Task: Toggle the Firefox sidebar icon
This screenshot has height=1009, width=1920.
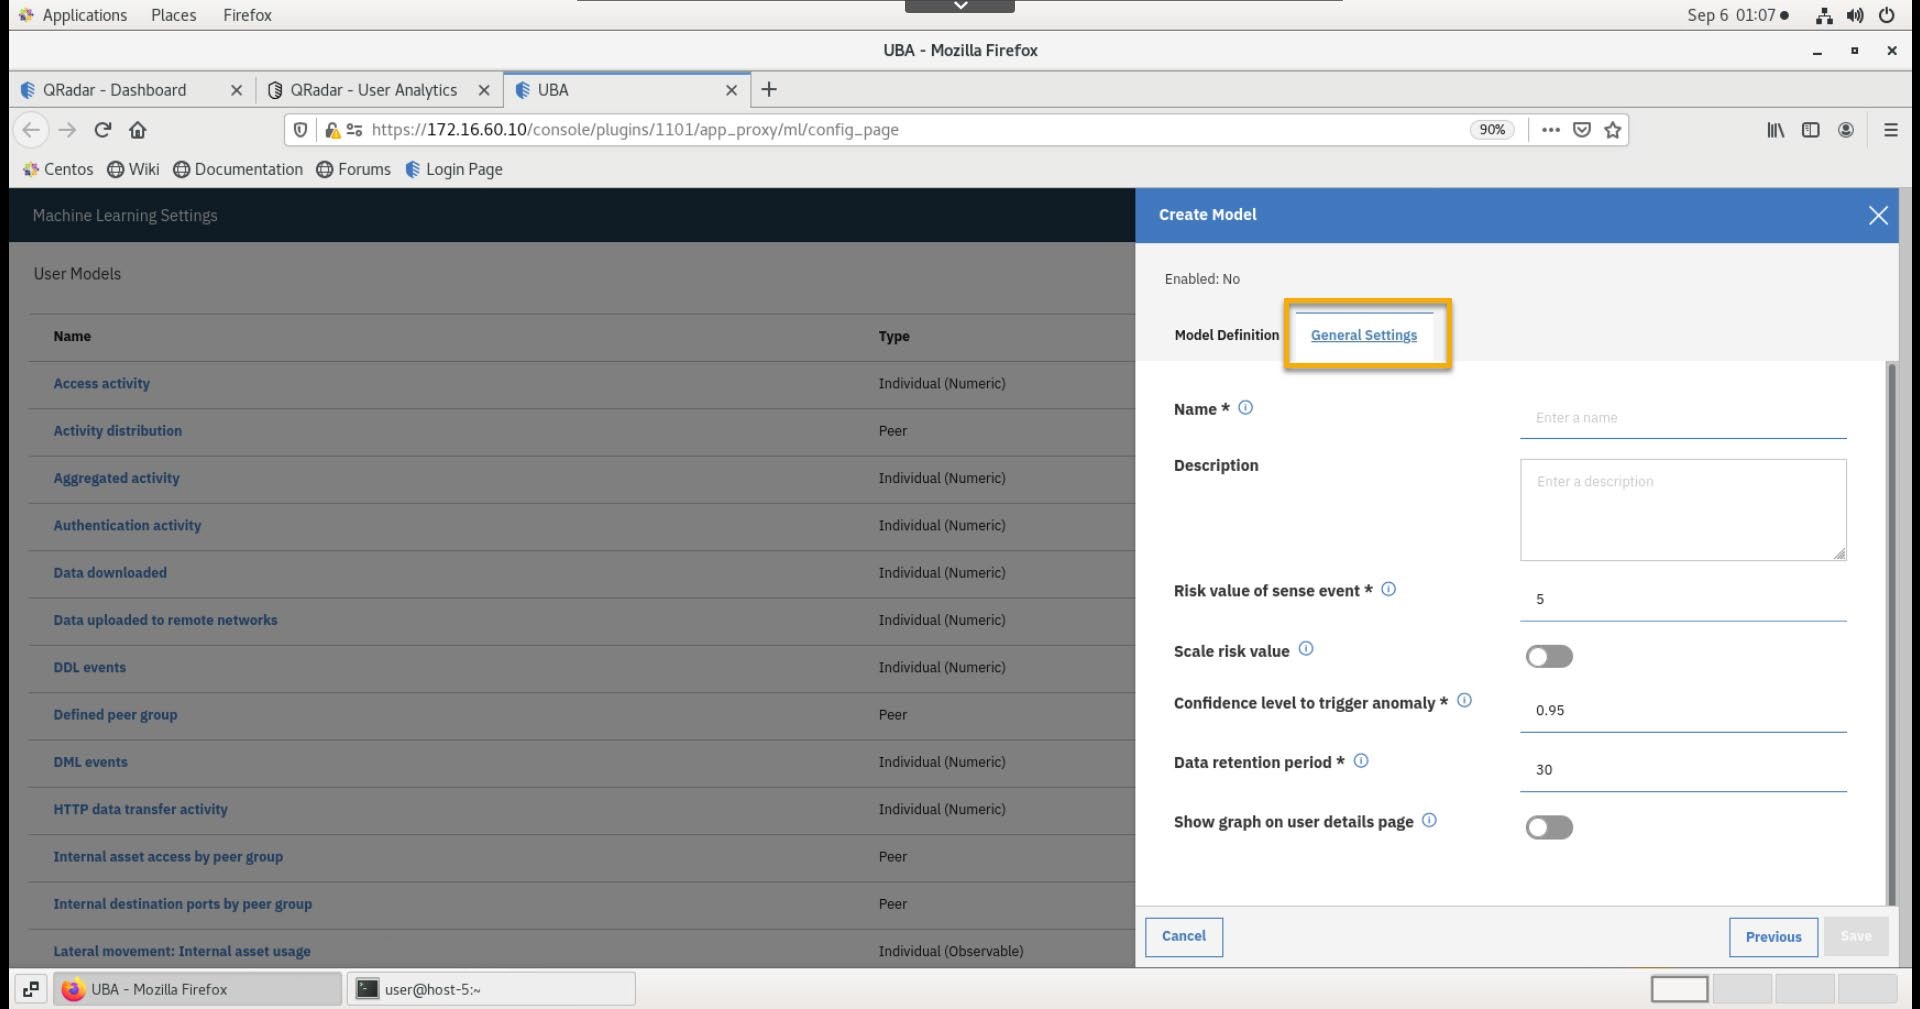Action: tap(1811, 130)
